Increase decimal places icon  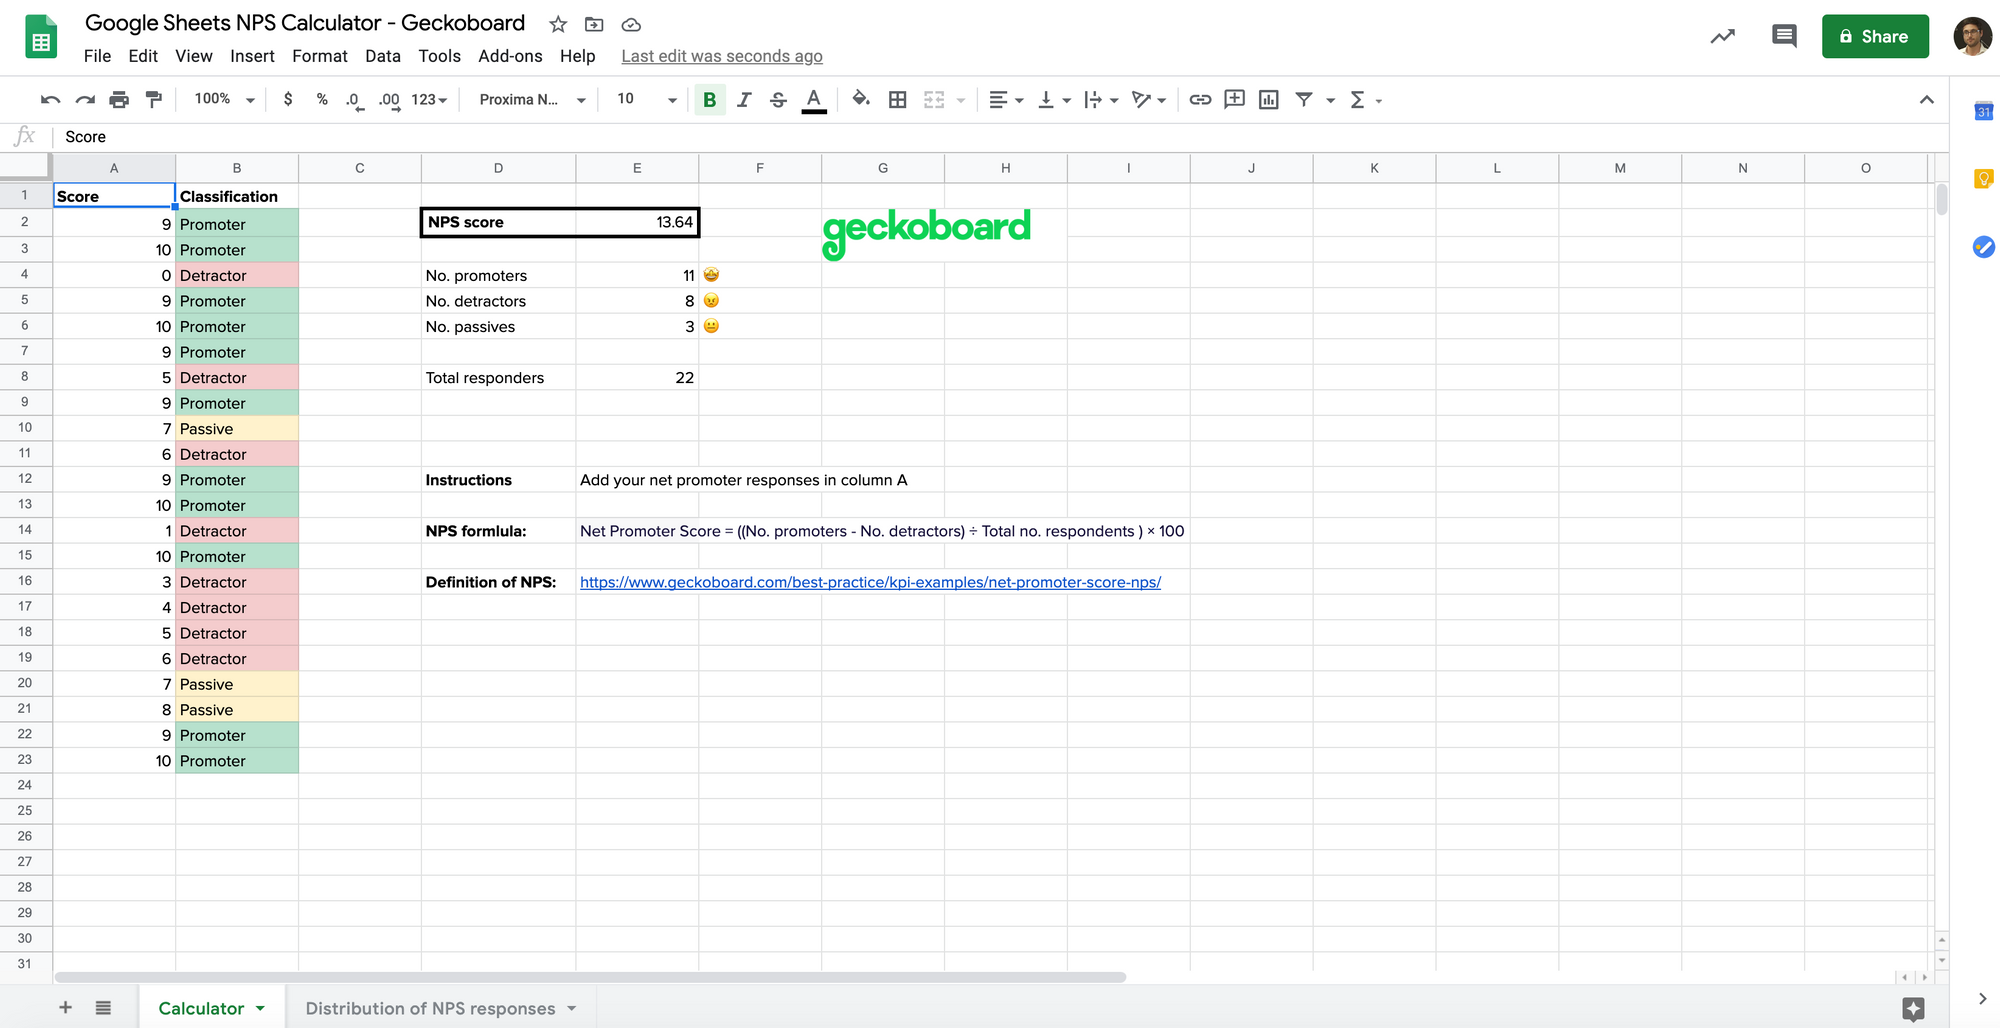[x=389, y=100]
